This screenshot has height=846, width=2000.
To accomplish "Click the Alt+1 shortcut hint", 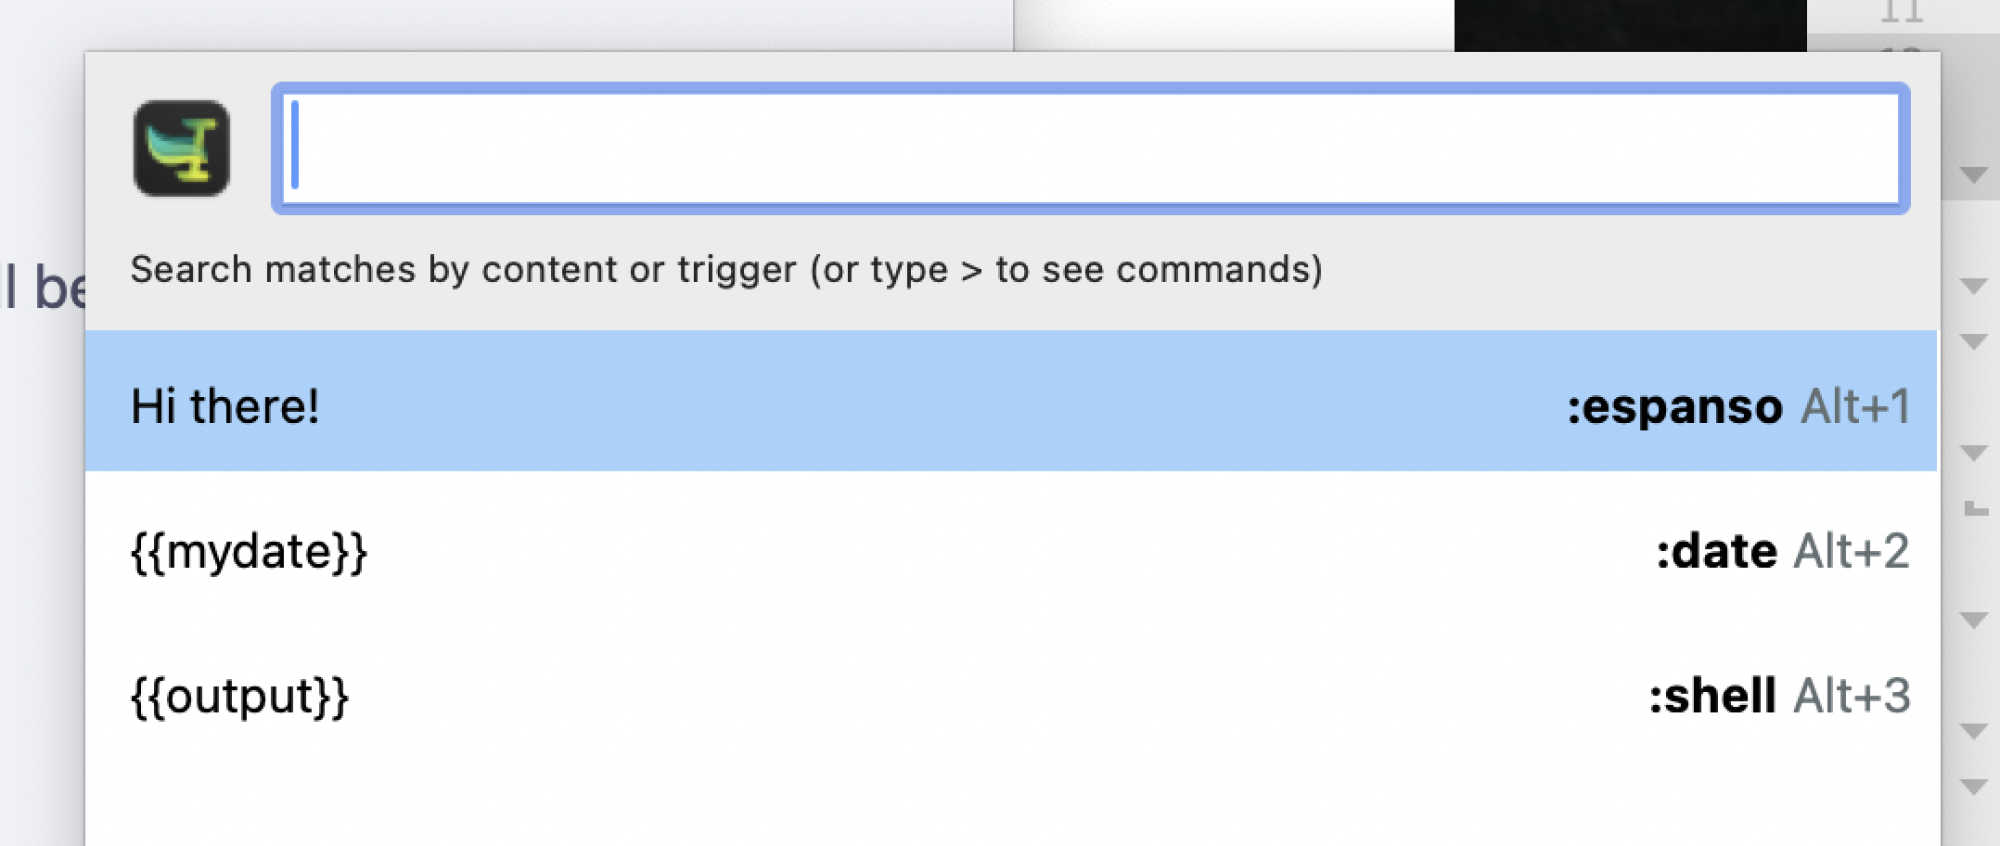I will point(1855,407).
